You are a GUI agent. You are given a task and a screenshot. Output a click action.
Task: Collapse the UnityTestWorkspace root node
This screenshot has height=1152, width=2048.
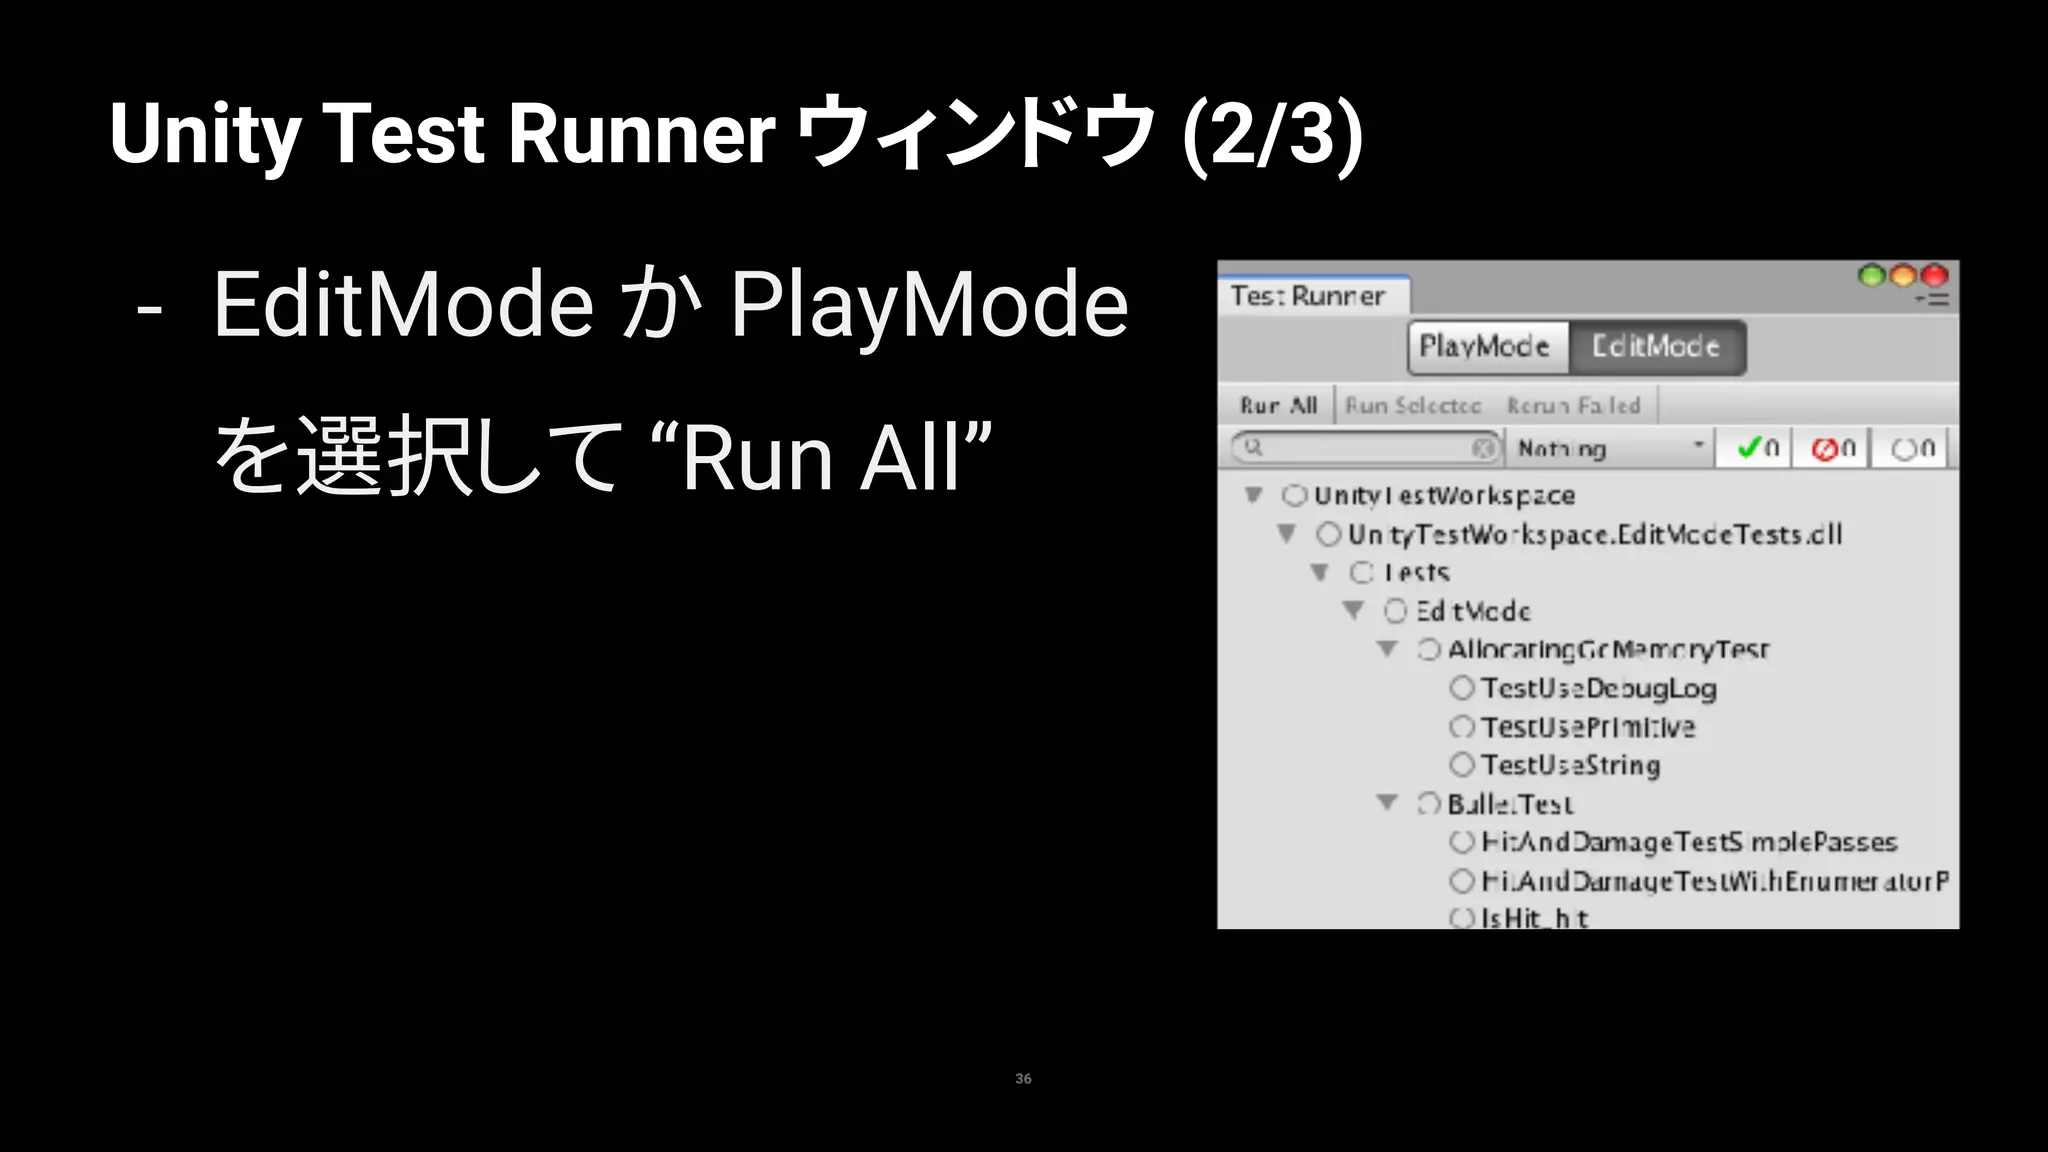tap(1254, 495)
